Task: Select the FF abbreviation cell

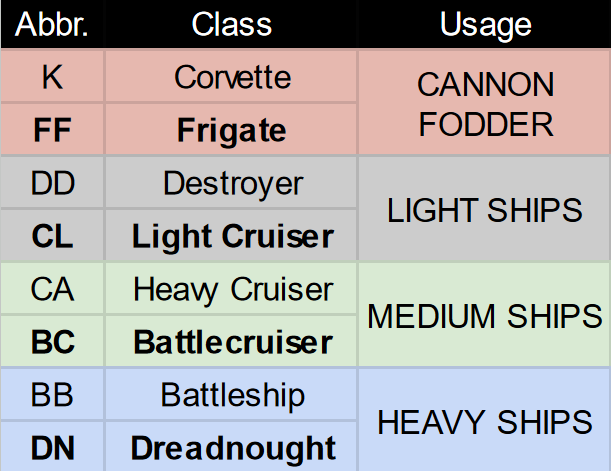Action: pos(52,130)
